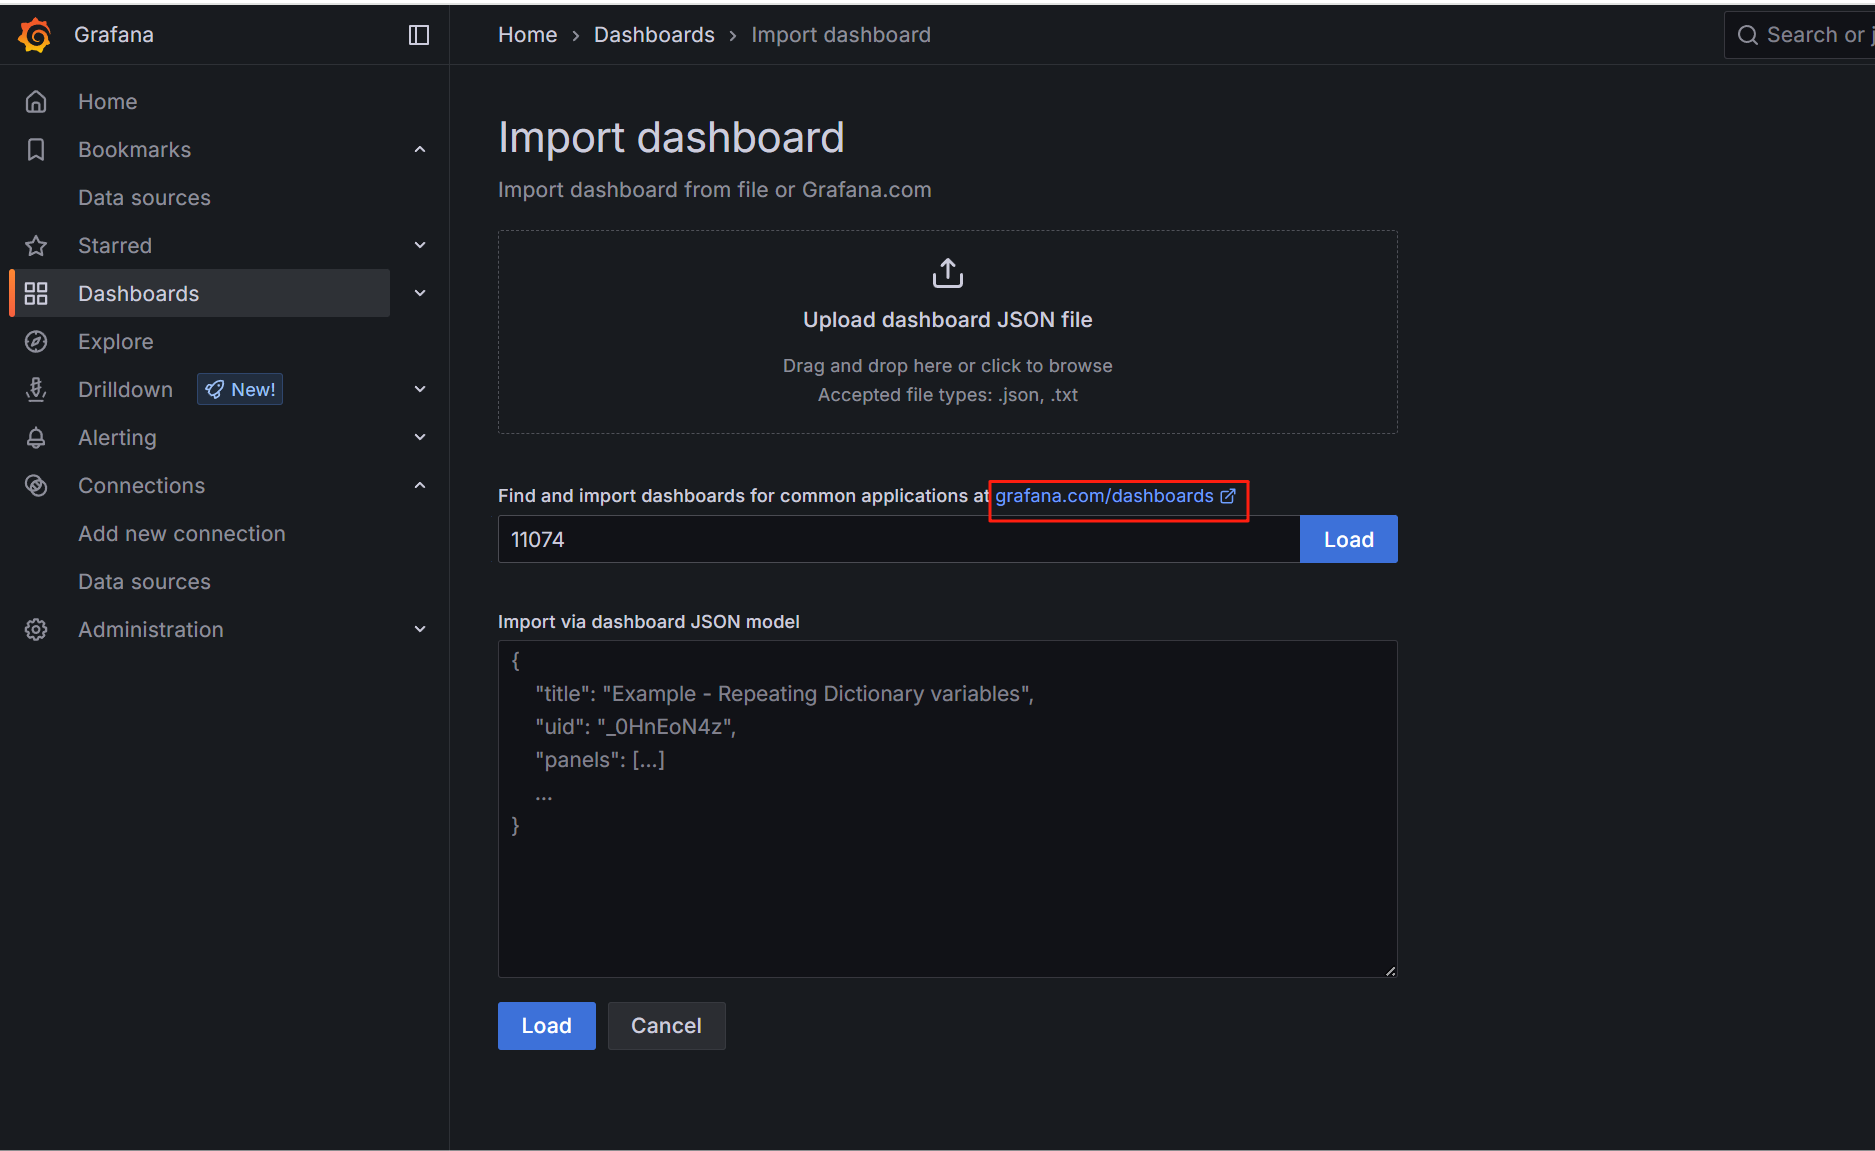Image resolution: width=1875 pixels, height=1151 pixels.
Task: Click Load next to dashboard ID field
Action: (x=1348, y=539)
